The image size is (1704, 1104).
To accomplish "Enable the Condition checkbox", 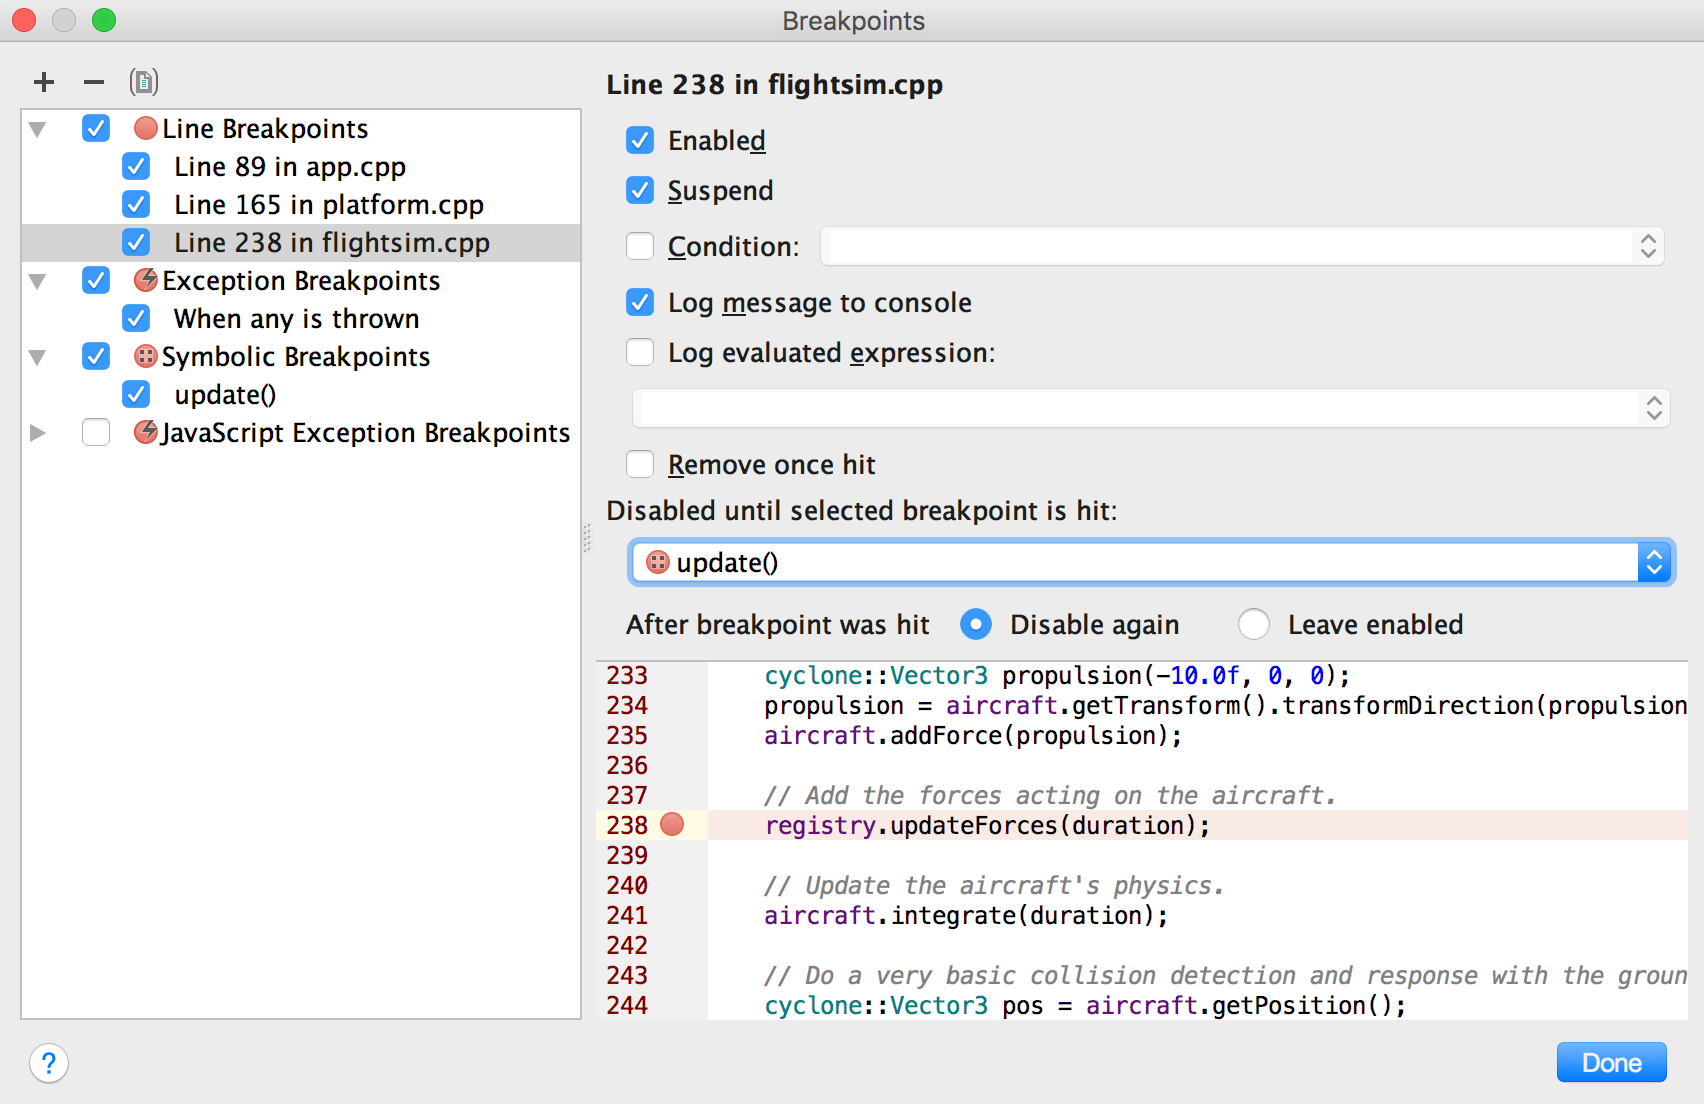I will 640,246.
